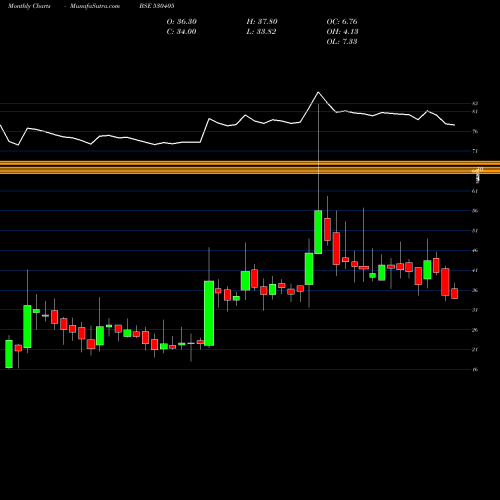Click the 82 price axis label

pos(475,103)
